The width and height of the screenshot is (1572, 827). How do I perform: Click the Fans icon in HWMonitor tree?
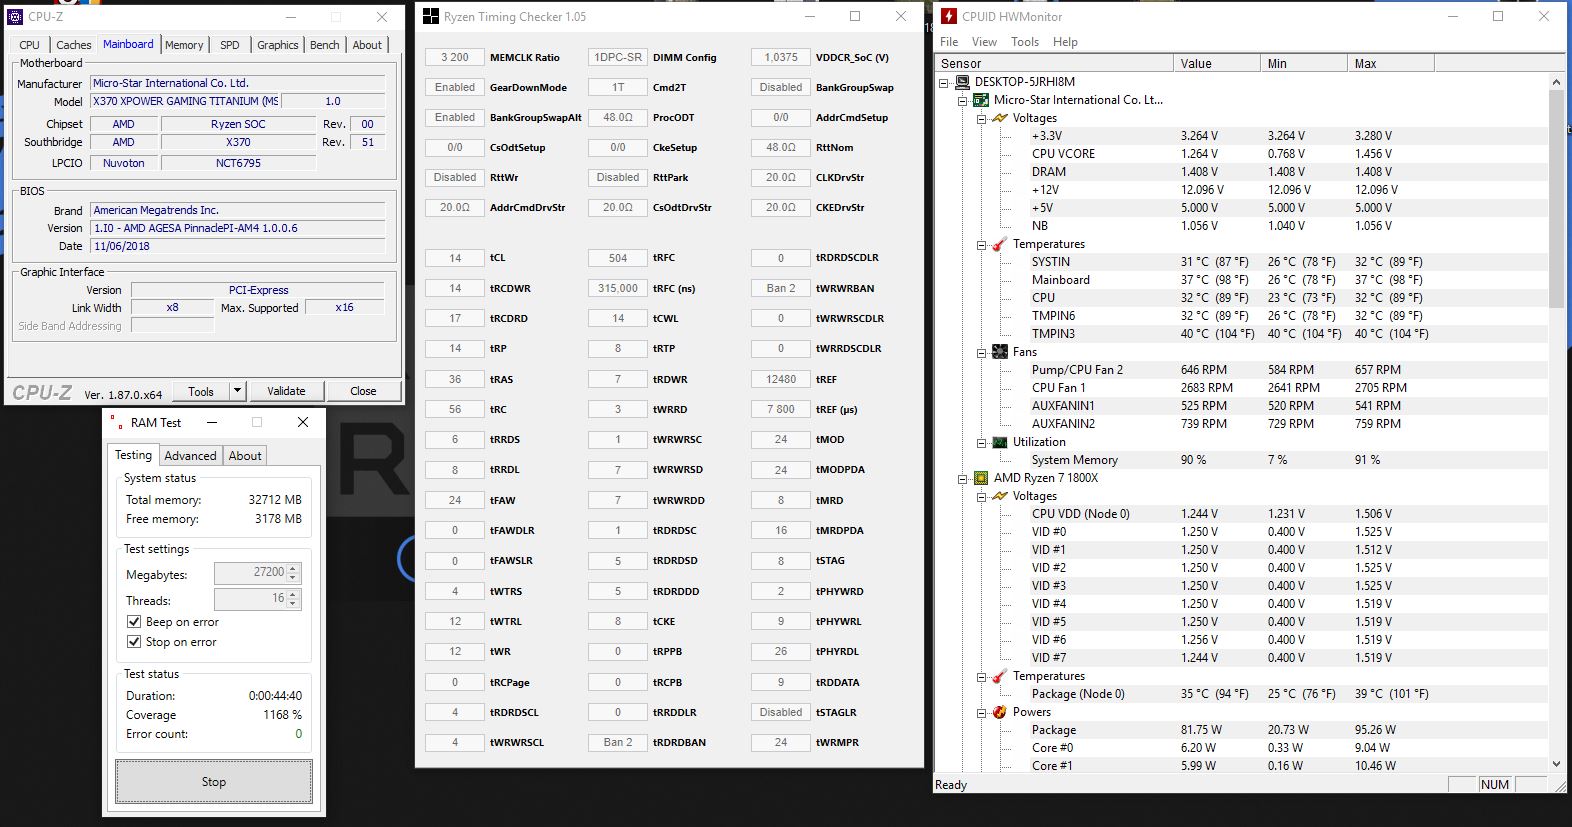pyautogui.click(x=999, y=352)
